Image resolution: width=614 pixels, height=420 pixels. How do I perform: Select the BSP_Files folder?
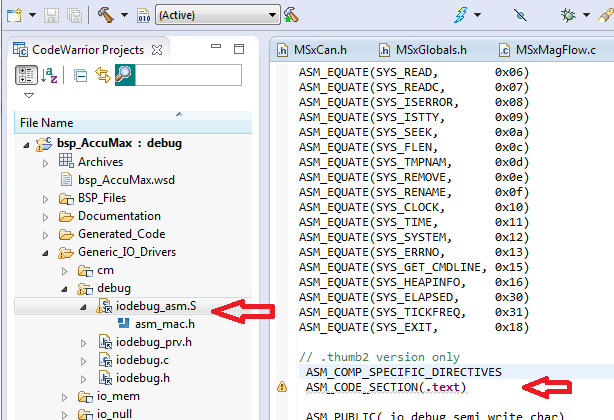(102, 198)
